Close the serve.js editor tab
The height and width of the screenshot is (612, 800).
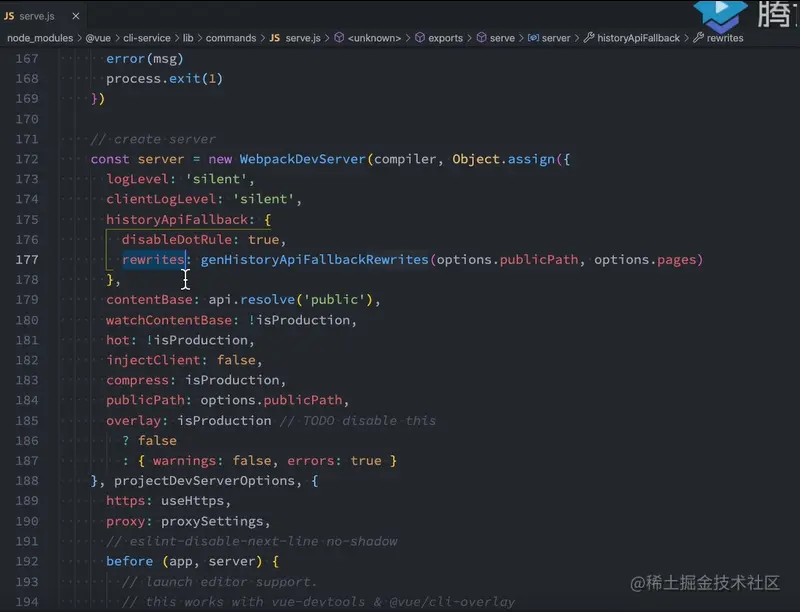pyautogui.click(x=76, y=16)
